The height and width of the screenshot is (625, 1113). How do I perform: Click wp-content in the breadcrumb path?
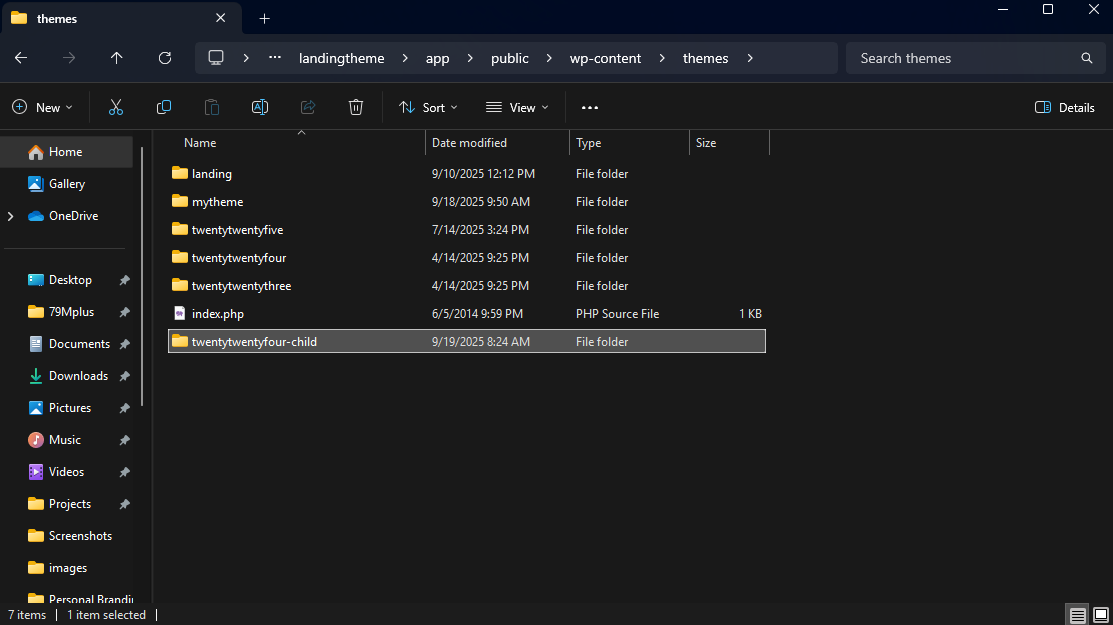pyautogui.click(x=606, y=58)
